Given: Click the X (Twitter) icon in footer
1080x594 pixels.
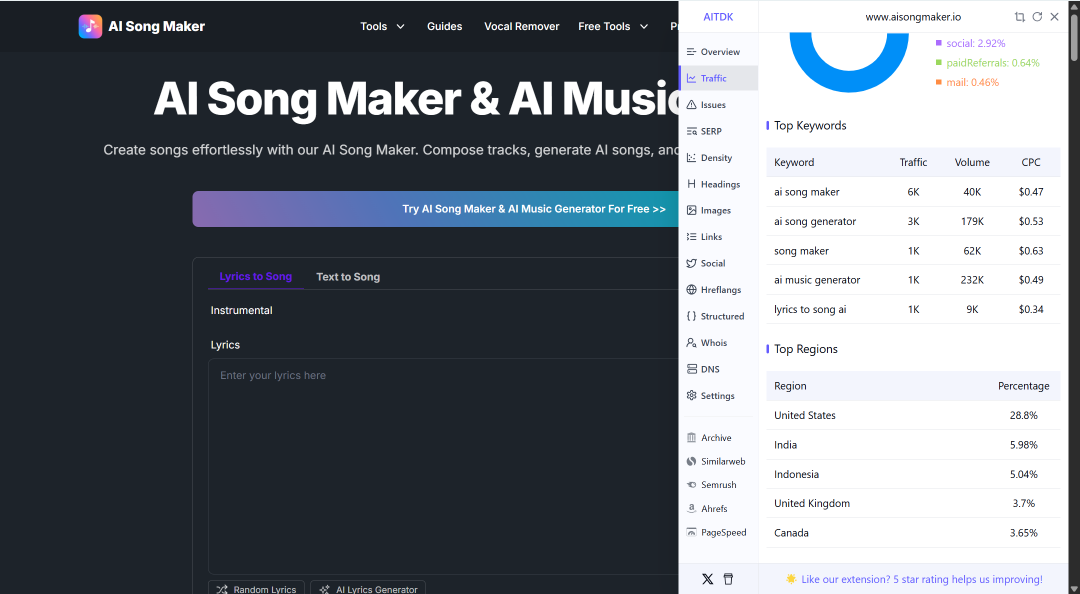Looking at the screenshot, I should click(707, 579).
